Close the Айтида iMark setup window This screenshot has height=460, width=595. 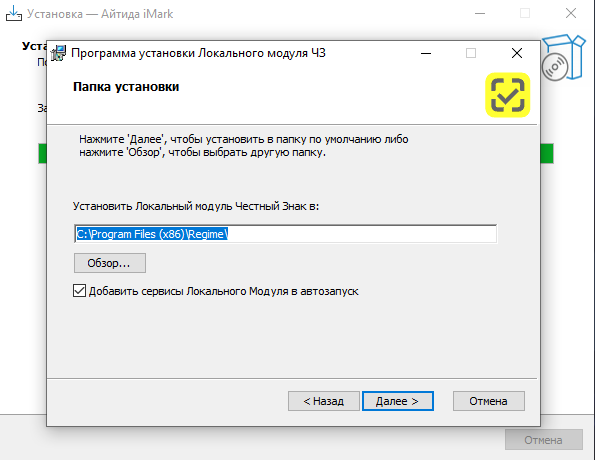click(x=571, y=14)
